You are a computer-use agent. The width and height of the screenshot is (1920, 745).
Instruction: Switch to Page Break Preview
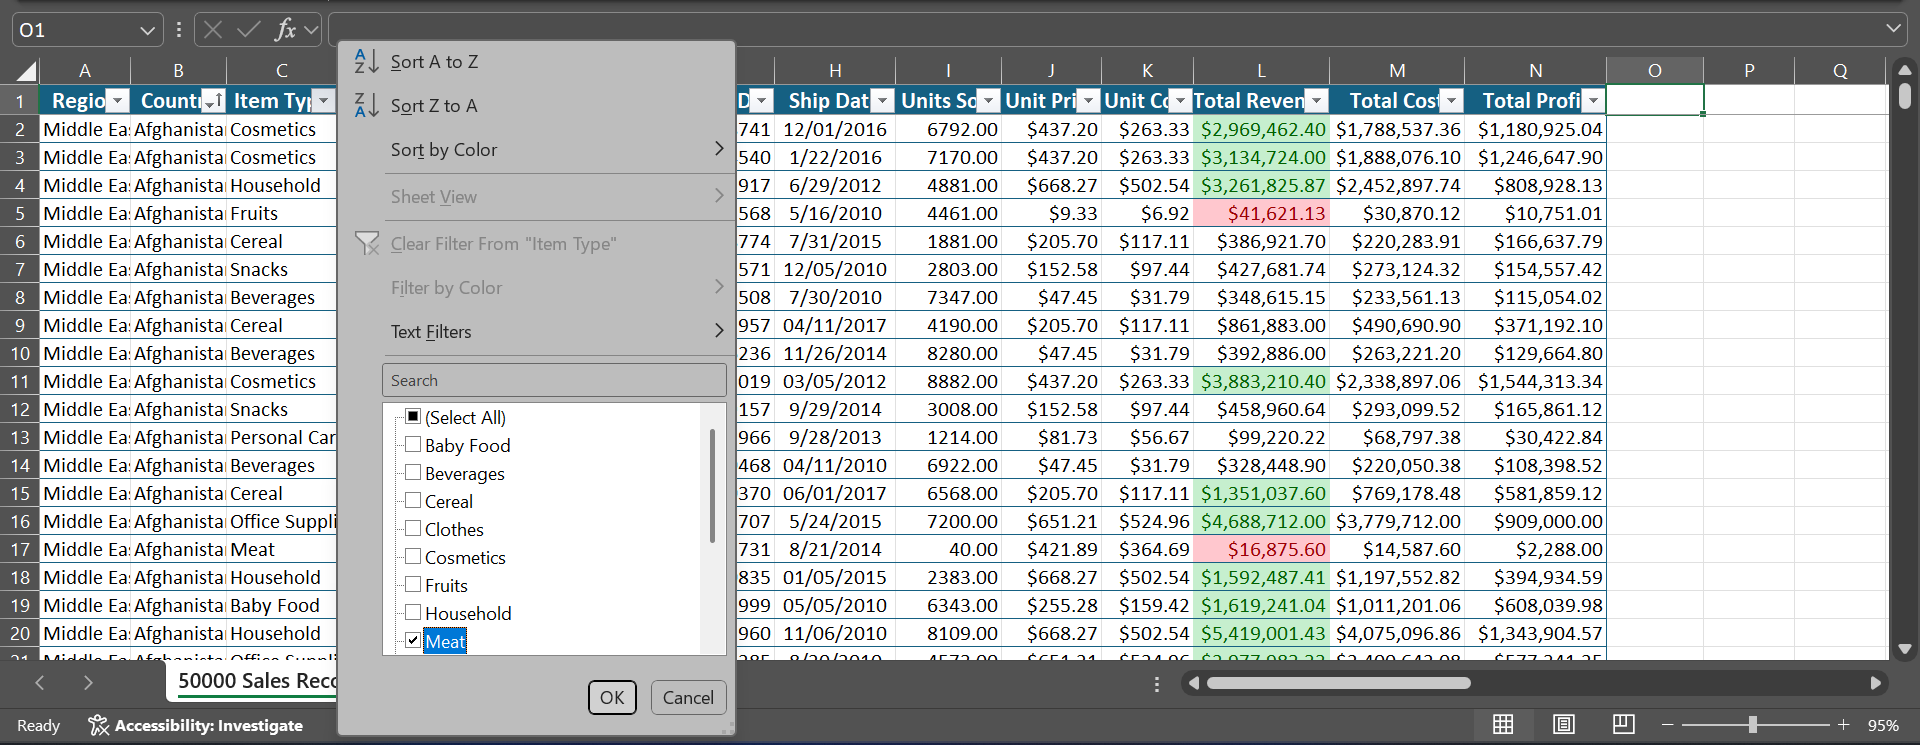click(x=1624, y=725)
